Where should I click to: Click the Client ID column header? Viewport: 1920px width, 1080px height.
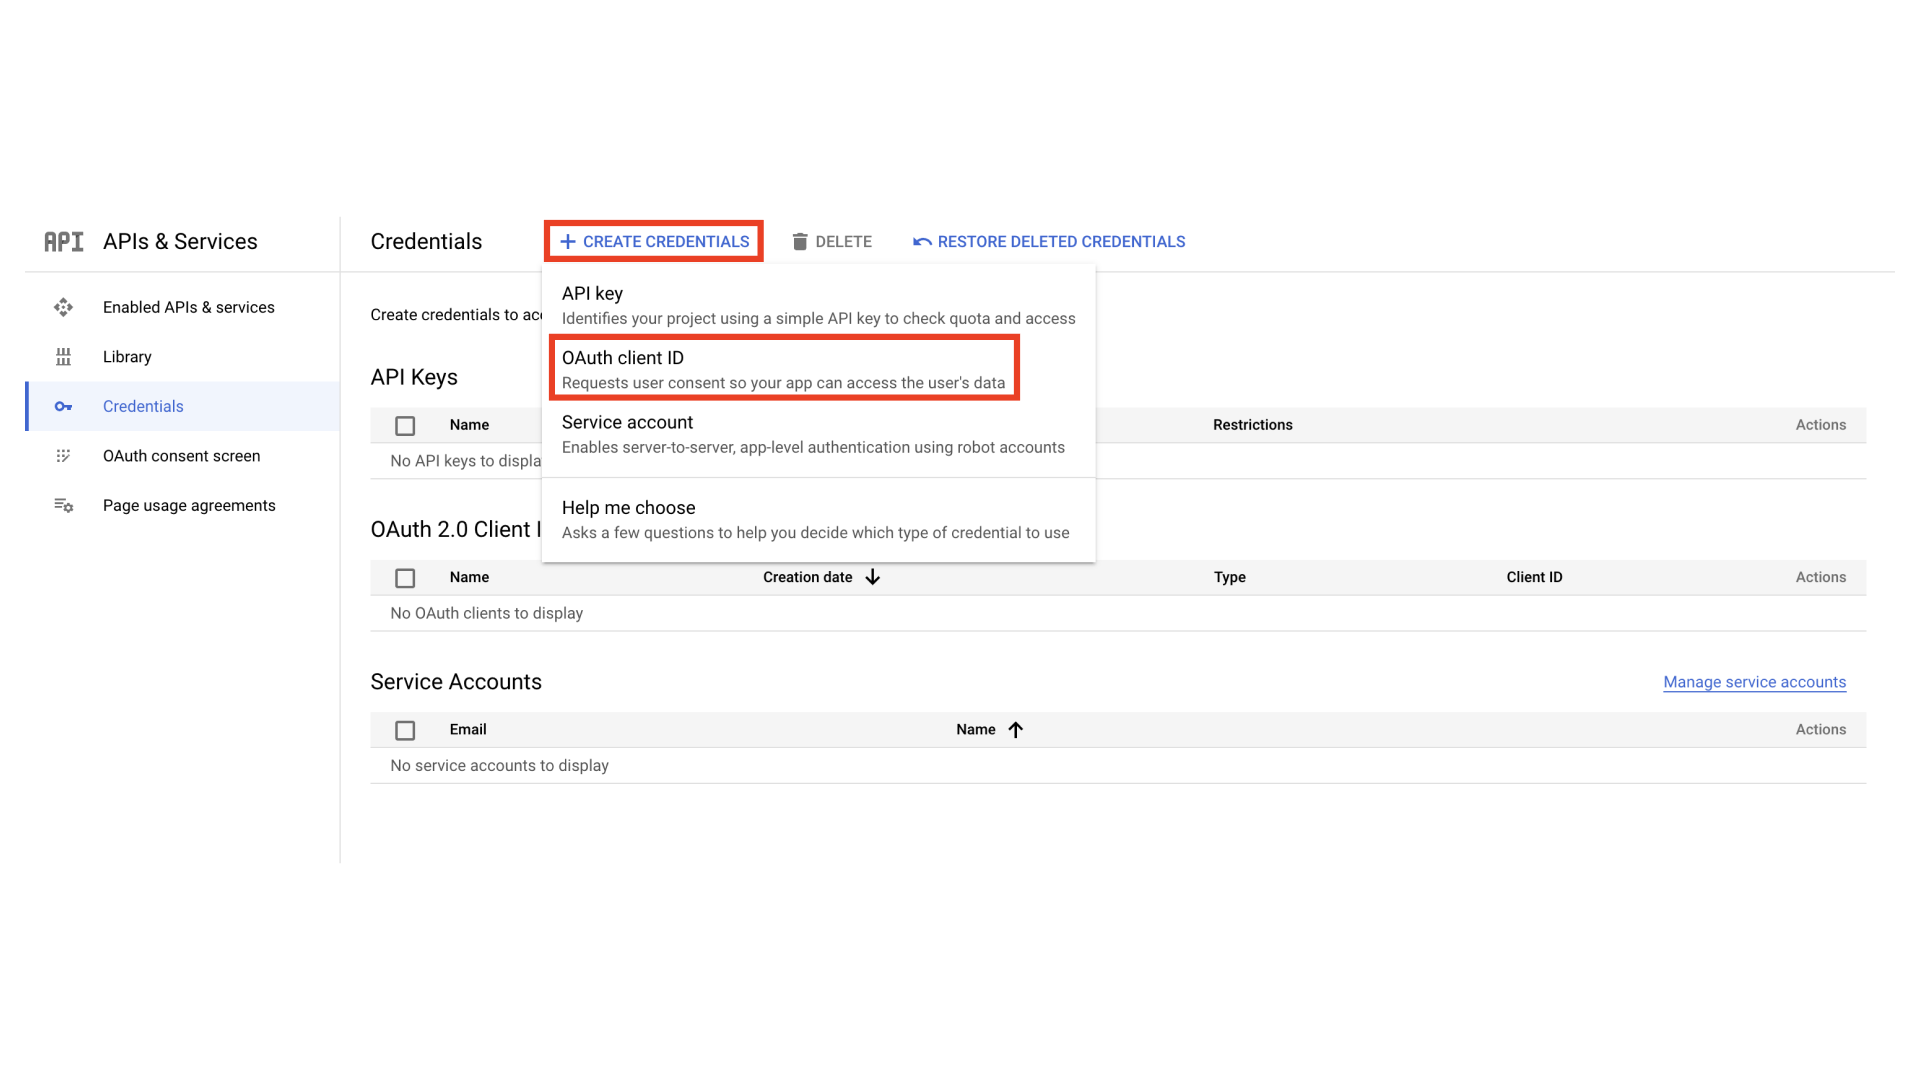point(1534,577)
